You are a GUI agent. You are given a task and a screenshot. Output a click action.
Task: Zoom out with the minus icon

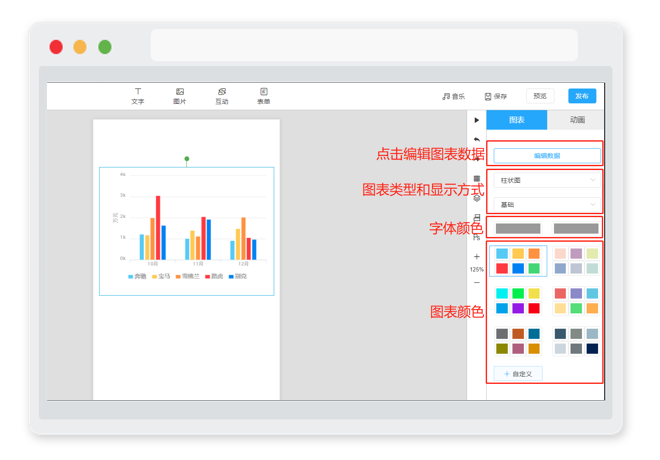pos(476,282)
